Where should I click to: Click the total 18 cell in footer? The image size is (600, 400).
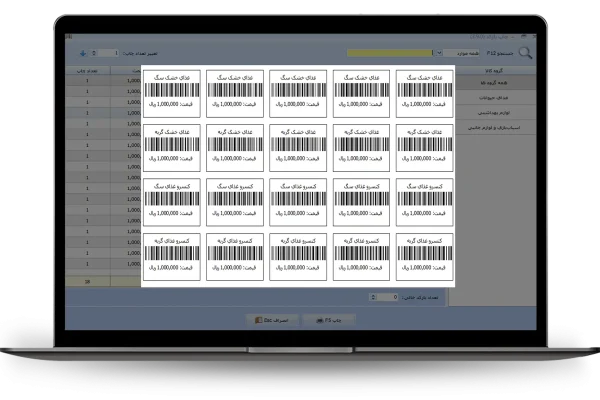[88, 281]
